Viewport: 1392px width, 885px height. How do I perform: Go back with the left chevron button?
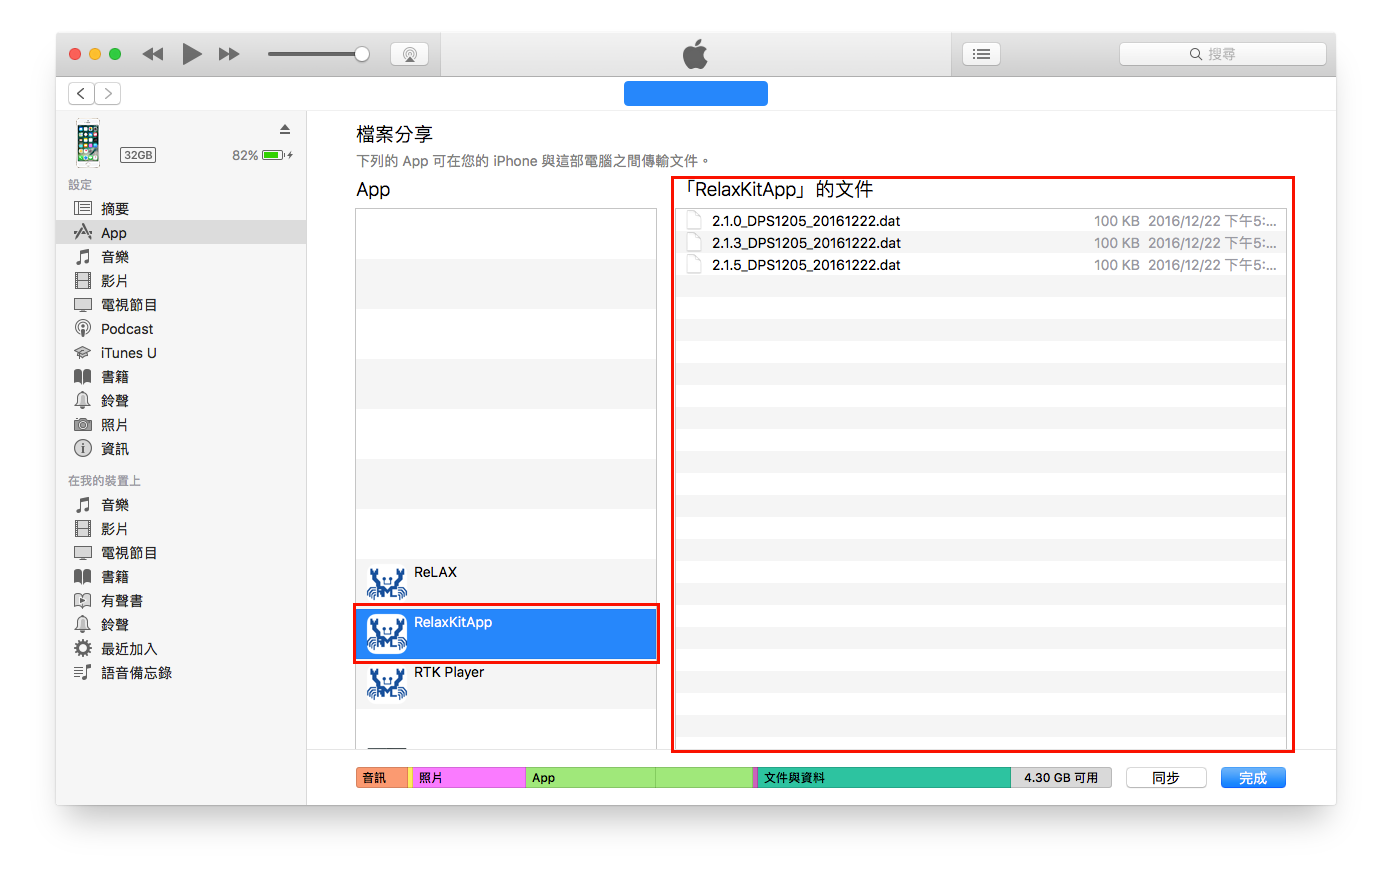(x=81, y=93)
